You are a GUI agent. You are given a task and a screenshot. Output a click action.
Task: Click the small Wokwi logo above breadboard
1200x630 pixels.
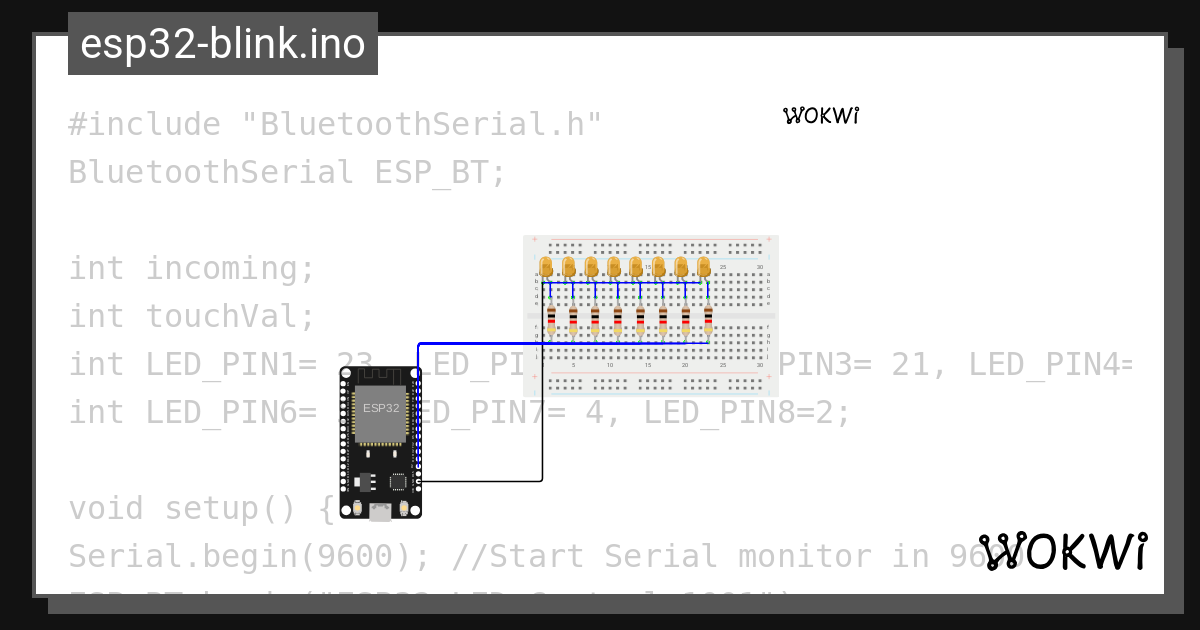[x=821, y=116]
